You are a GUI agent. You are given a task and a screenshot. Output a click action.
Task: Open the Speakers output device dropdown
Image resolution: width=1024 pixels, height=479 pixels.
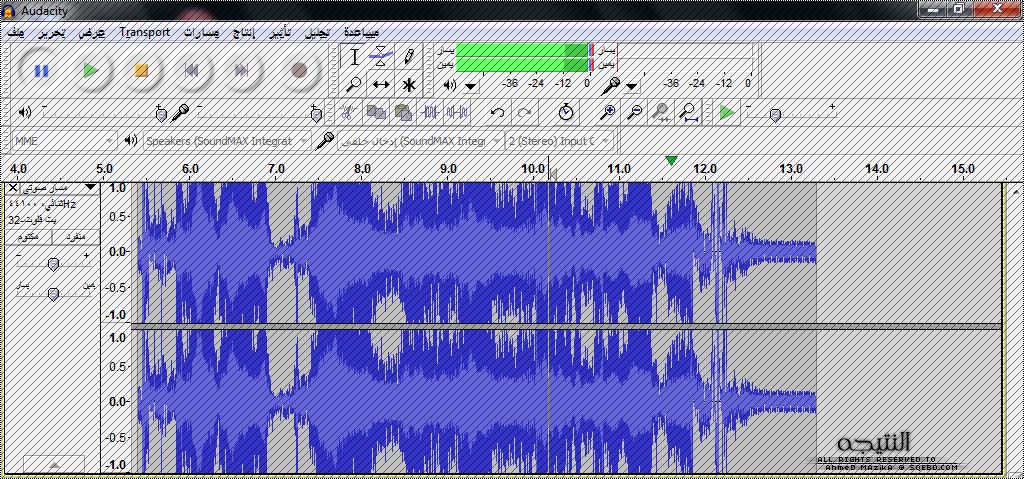coord(225,141)
